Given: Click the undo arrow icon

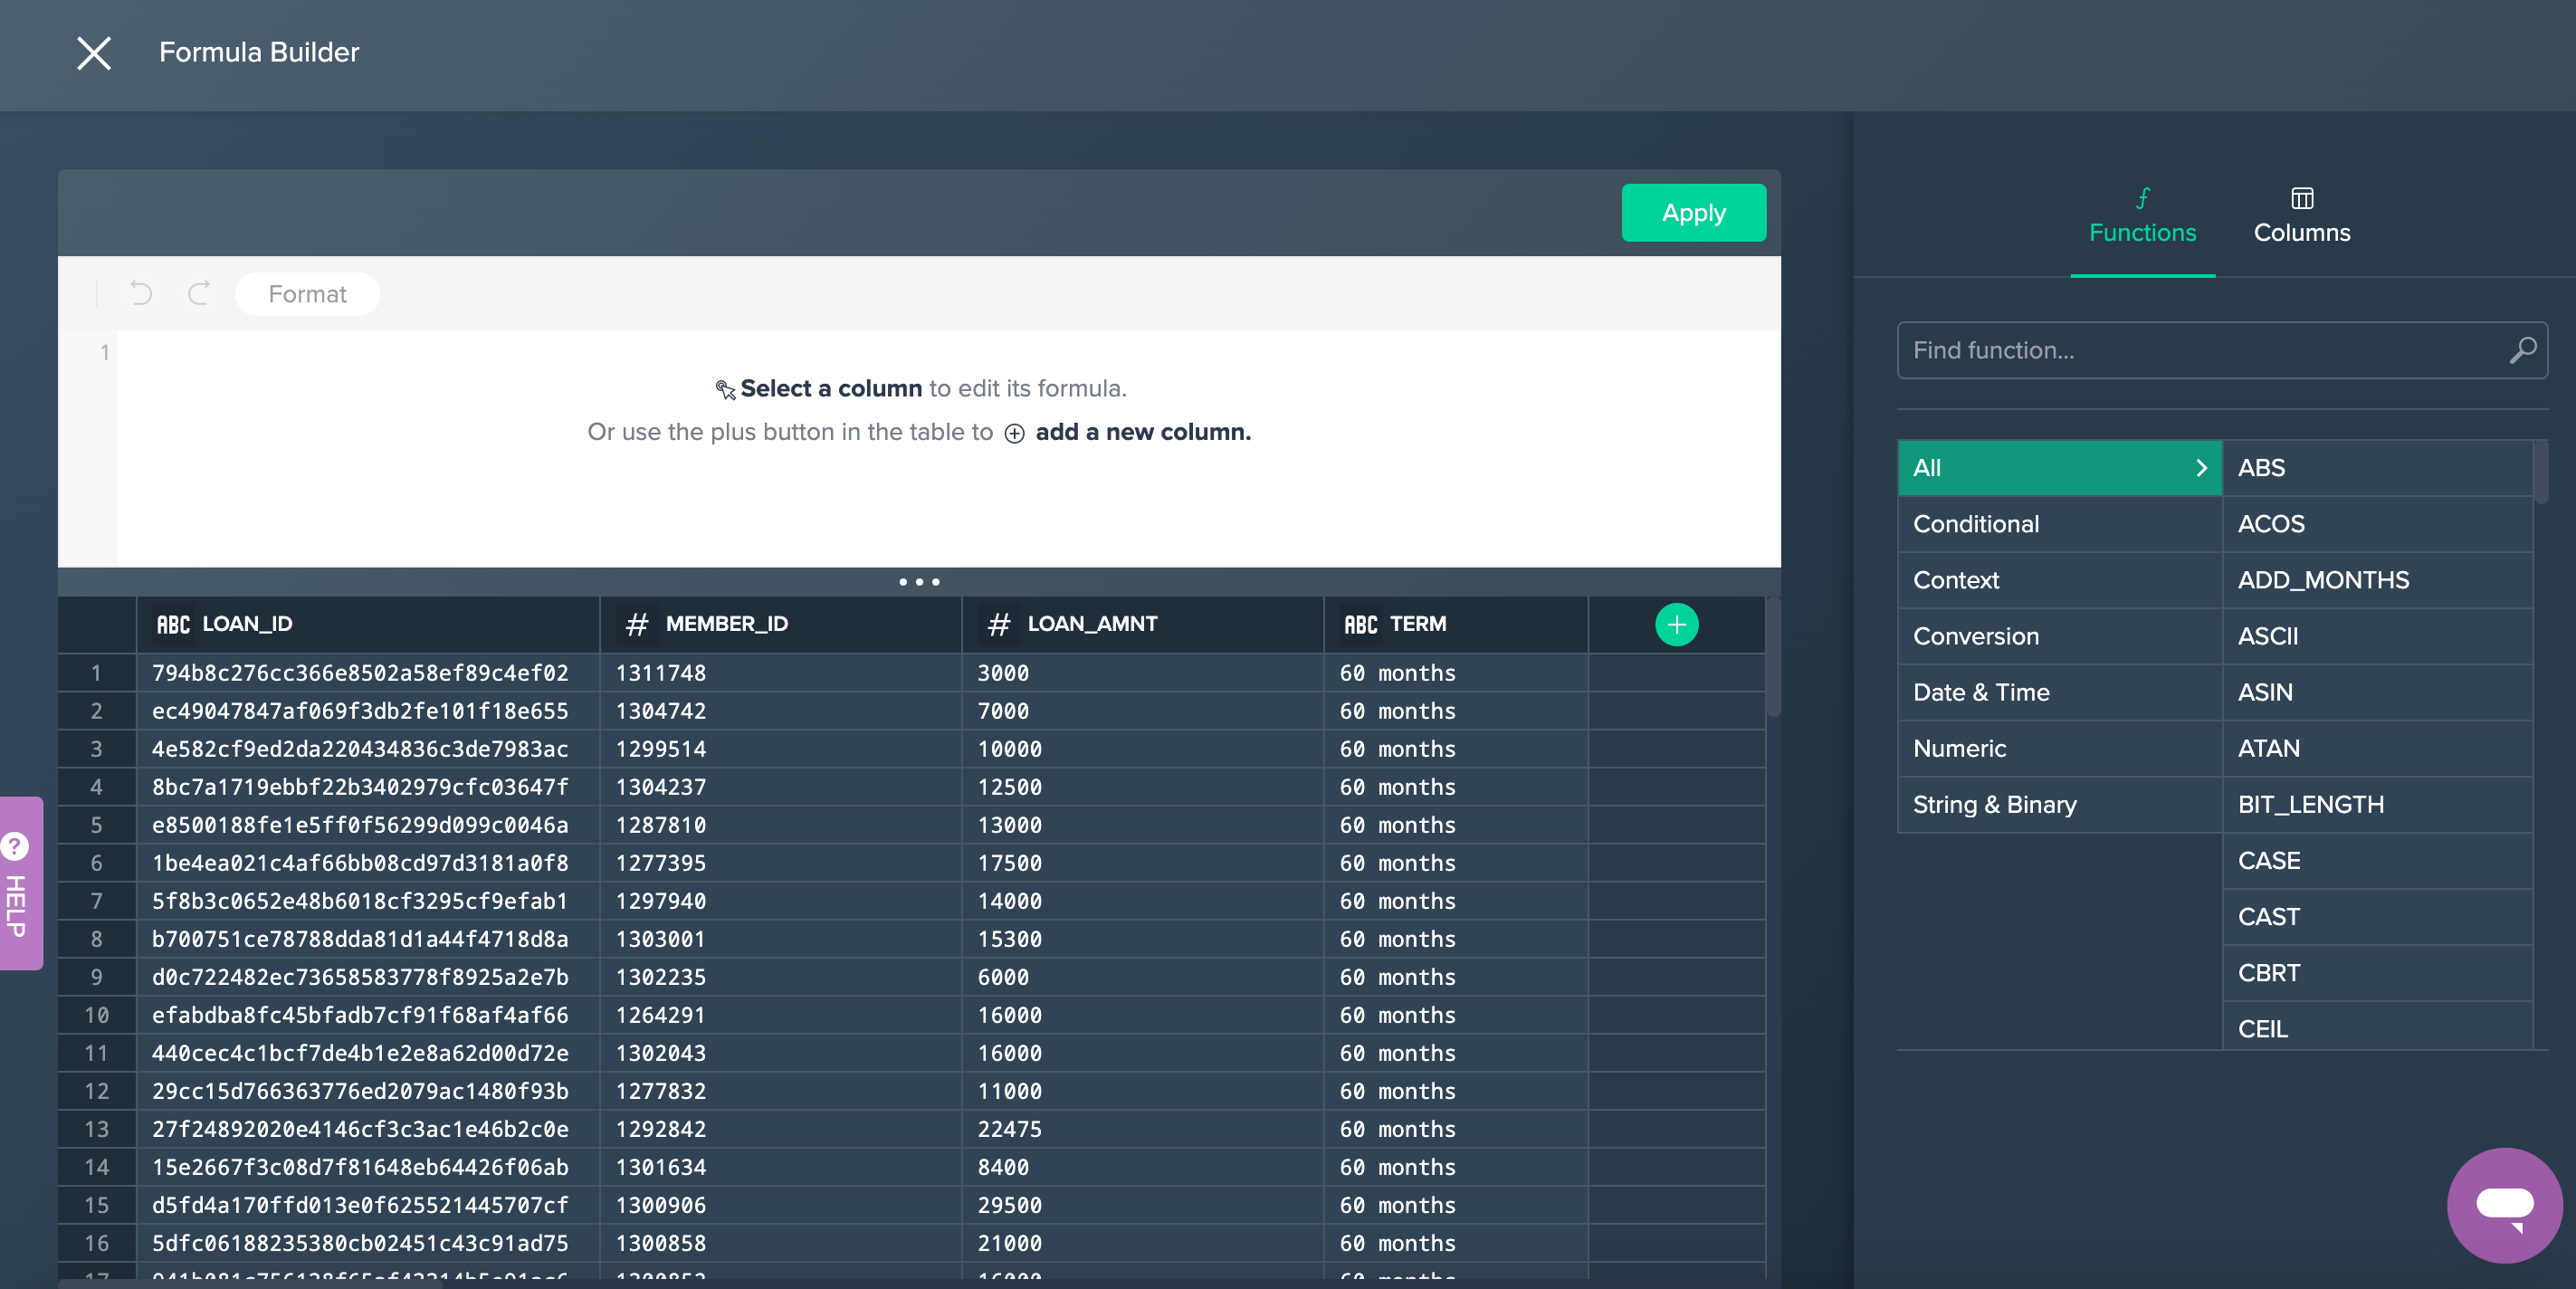Looking at the screenshot, I should point(141,293).
